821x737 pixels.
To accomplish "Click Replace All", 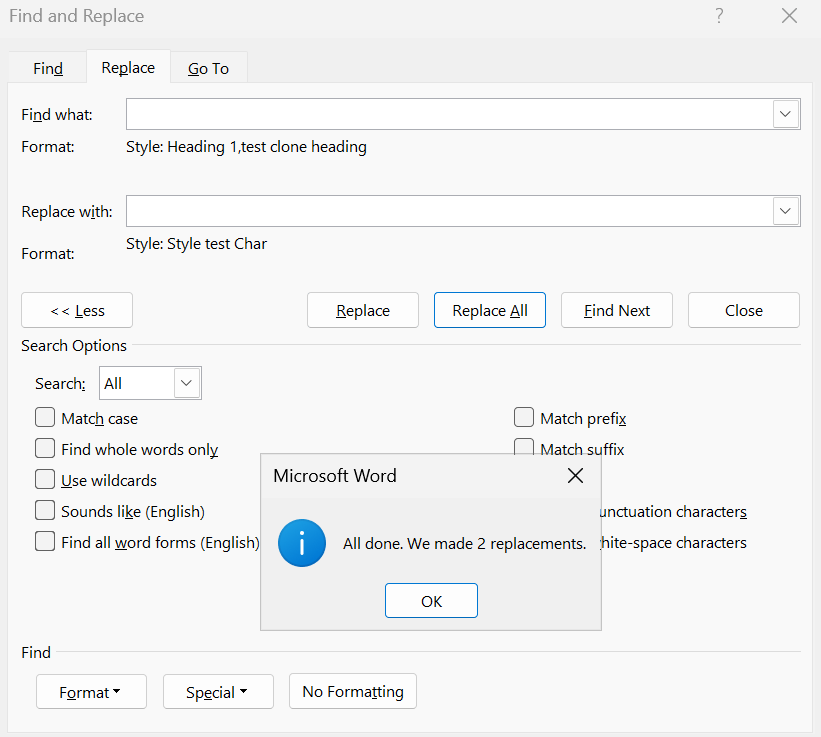I will (490, 310).
